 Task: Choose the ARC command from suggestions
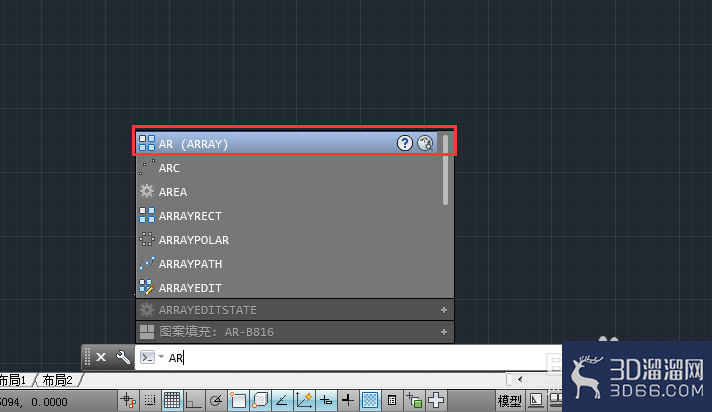tap(287, 168)
